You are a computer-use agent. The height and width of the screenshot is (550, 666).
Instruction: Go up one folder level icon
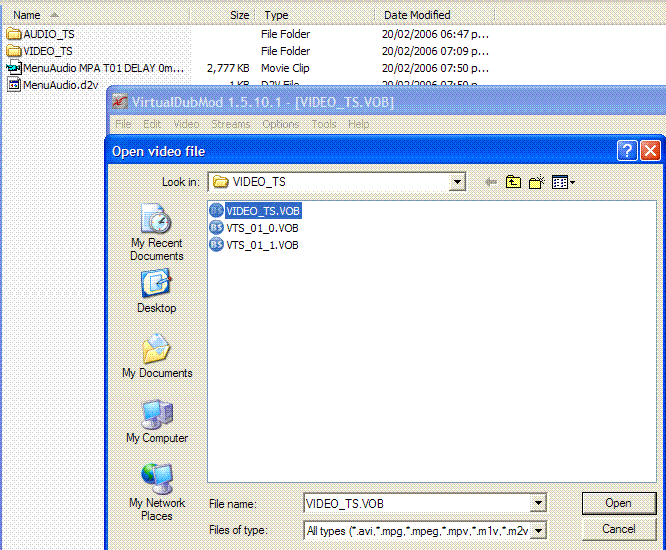(513, 183)
